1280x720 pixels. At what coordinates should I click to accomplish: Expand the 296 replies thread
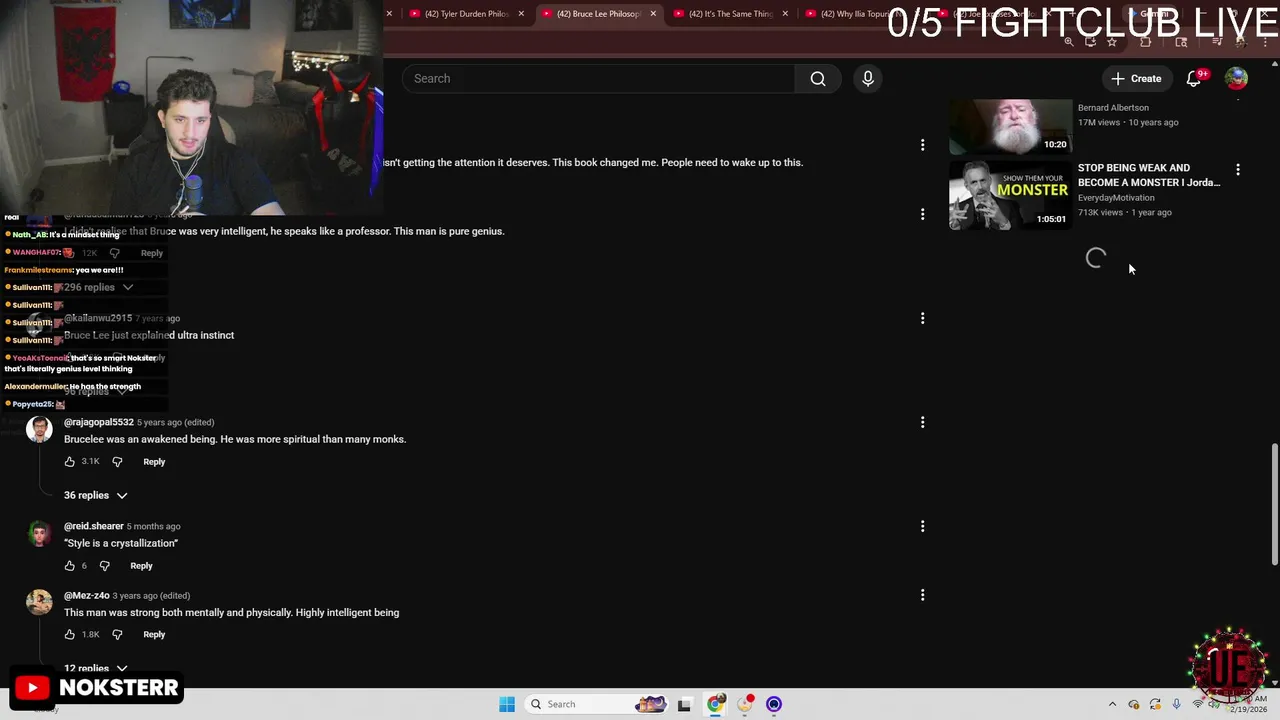96,288
